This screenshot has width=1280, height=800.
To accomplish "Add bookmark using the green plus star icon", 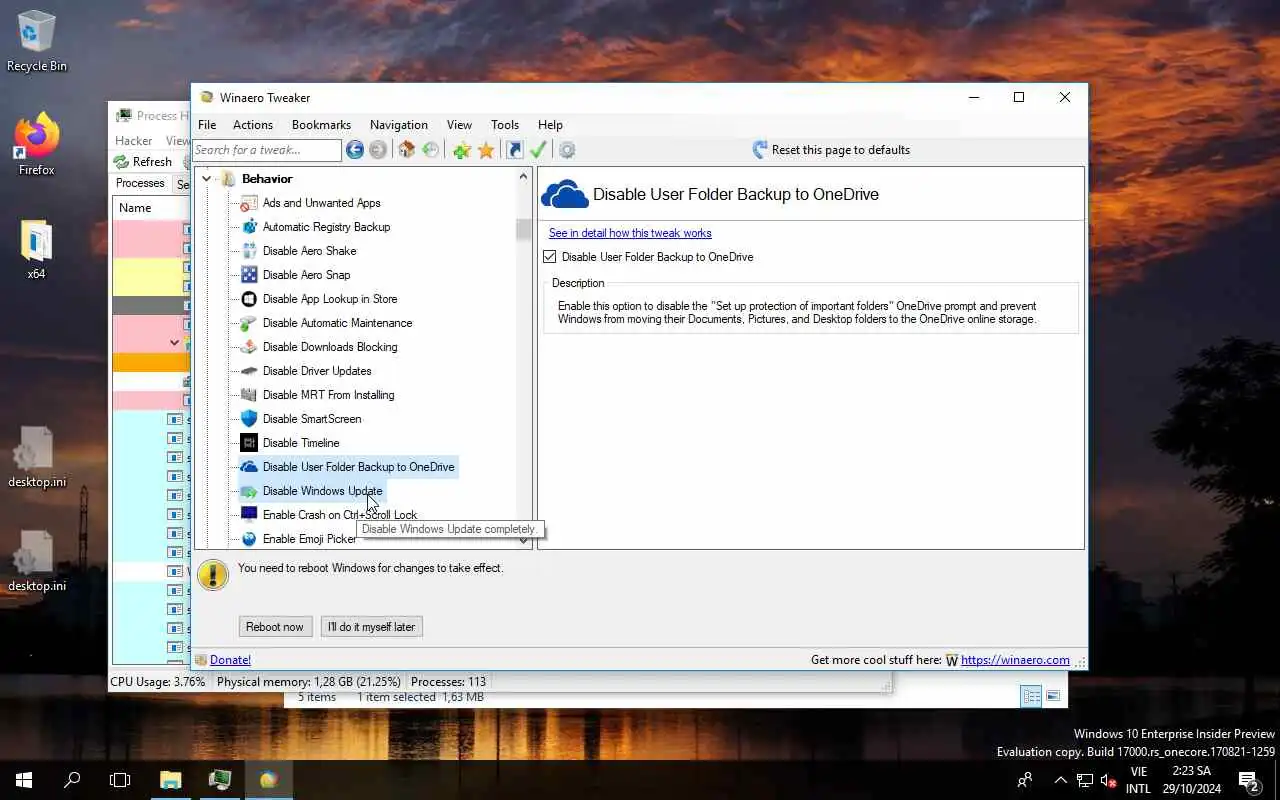I will click(462, 150).
